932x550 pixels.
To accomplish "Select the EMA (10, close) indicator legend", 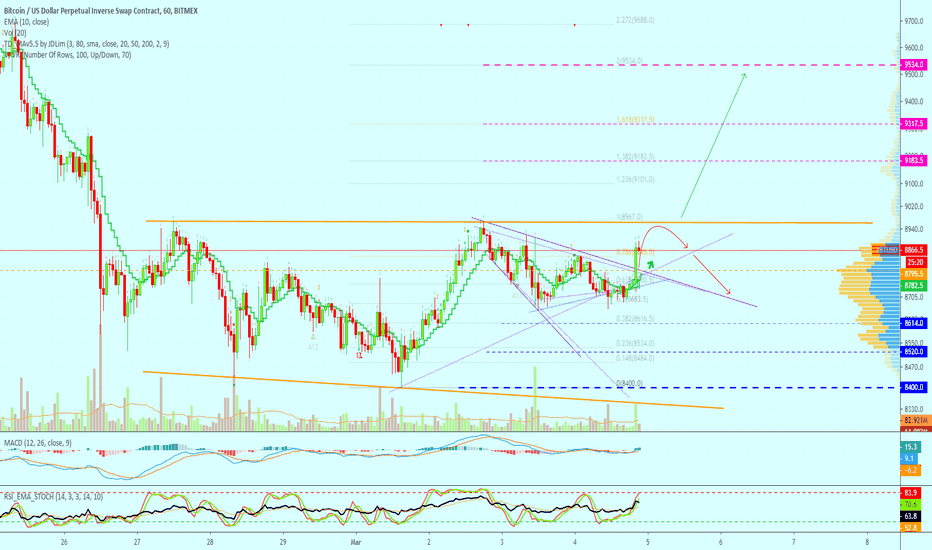I will pyautogui.click(x=27, y=22).
